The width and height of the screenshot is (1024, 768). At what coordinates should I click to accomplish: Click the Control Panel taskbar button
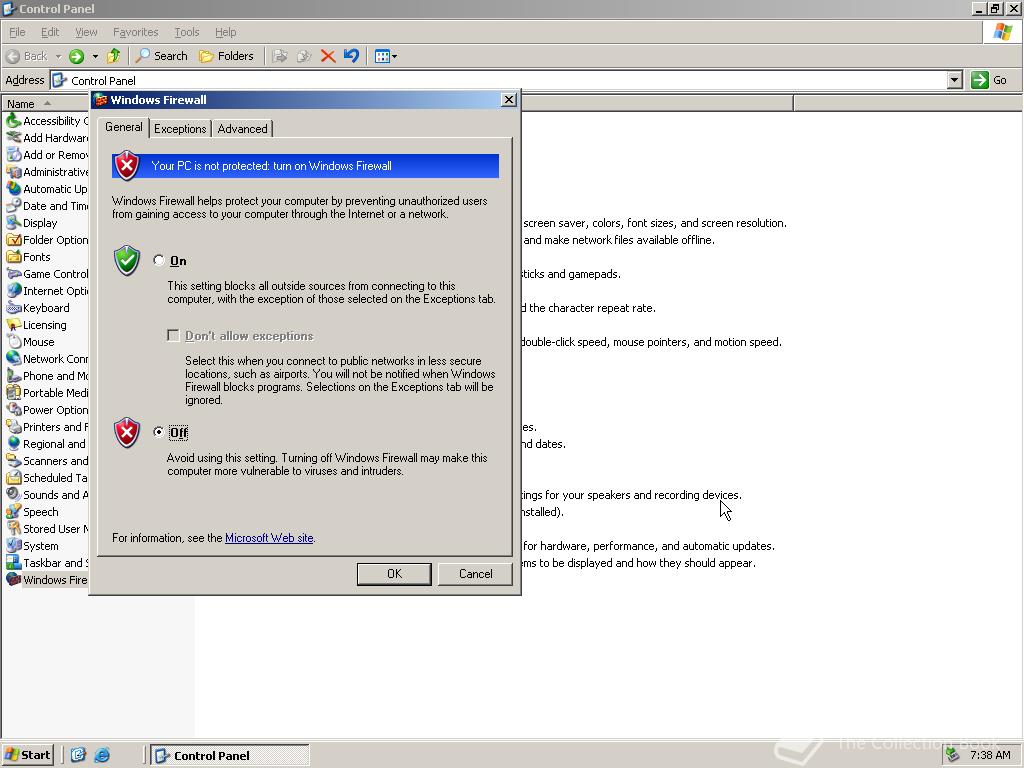[230, 755]
